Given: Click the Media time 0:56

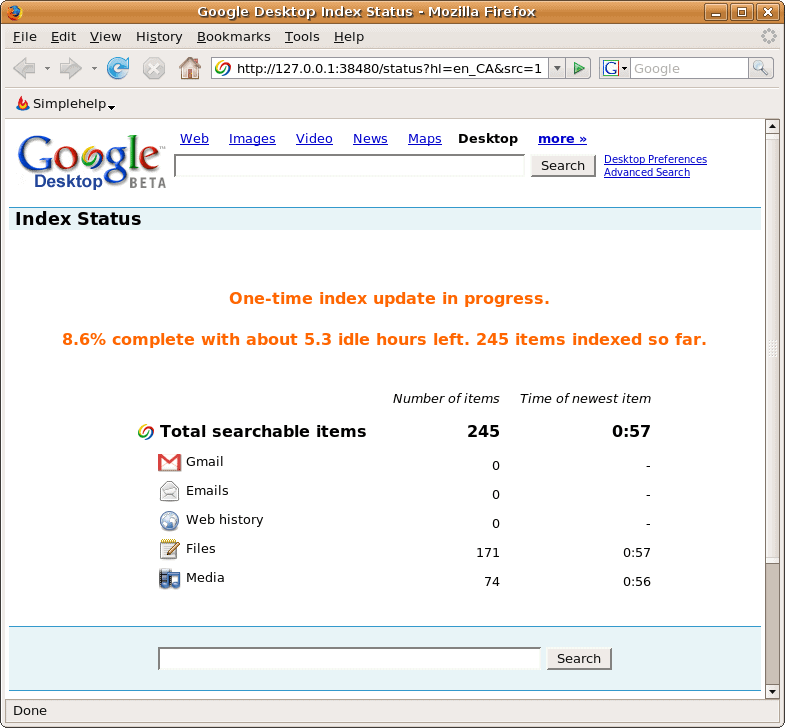Looking at the screenshot, I should [636, 581].
